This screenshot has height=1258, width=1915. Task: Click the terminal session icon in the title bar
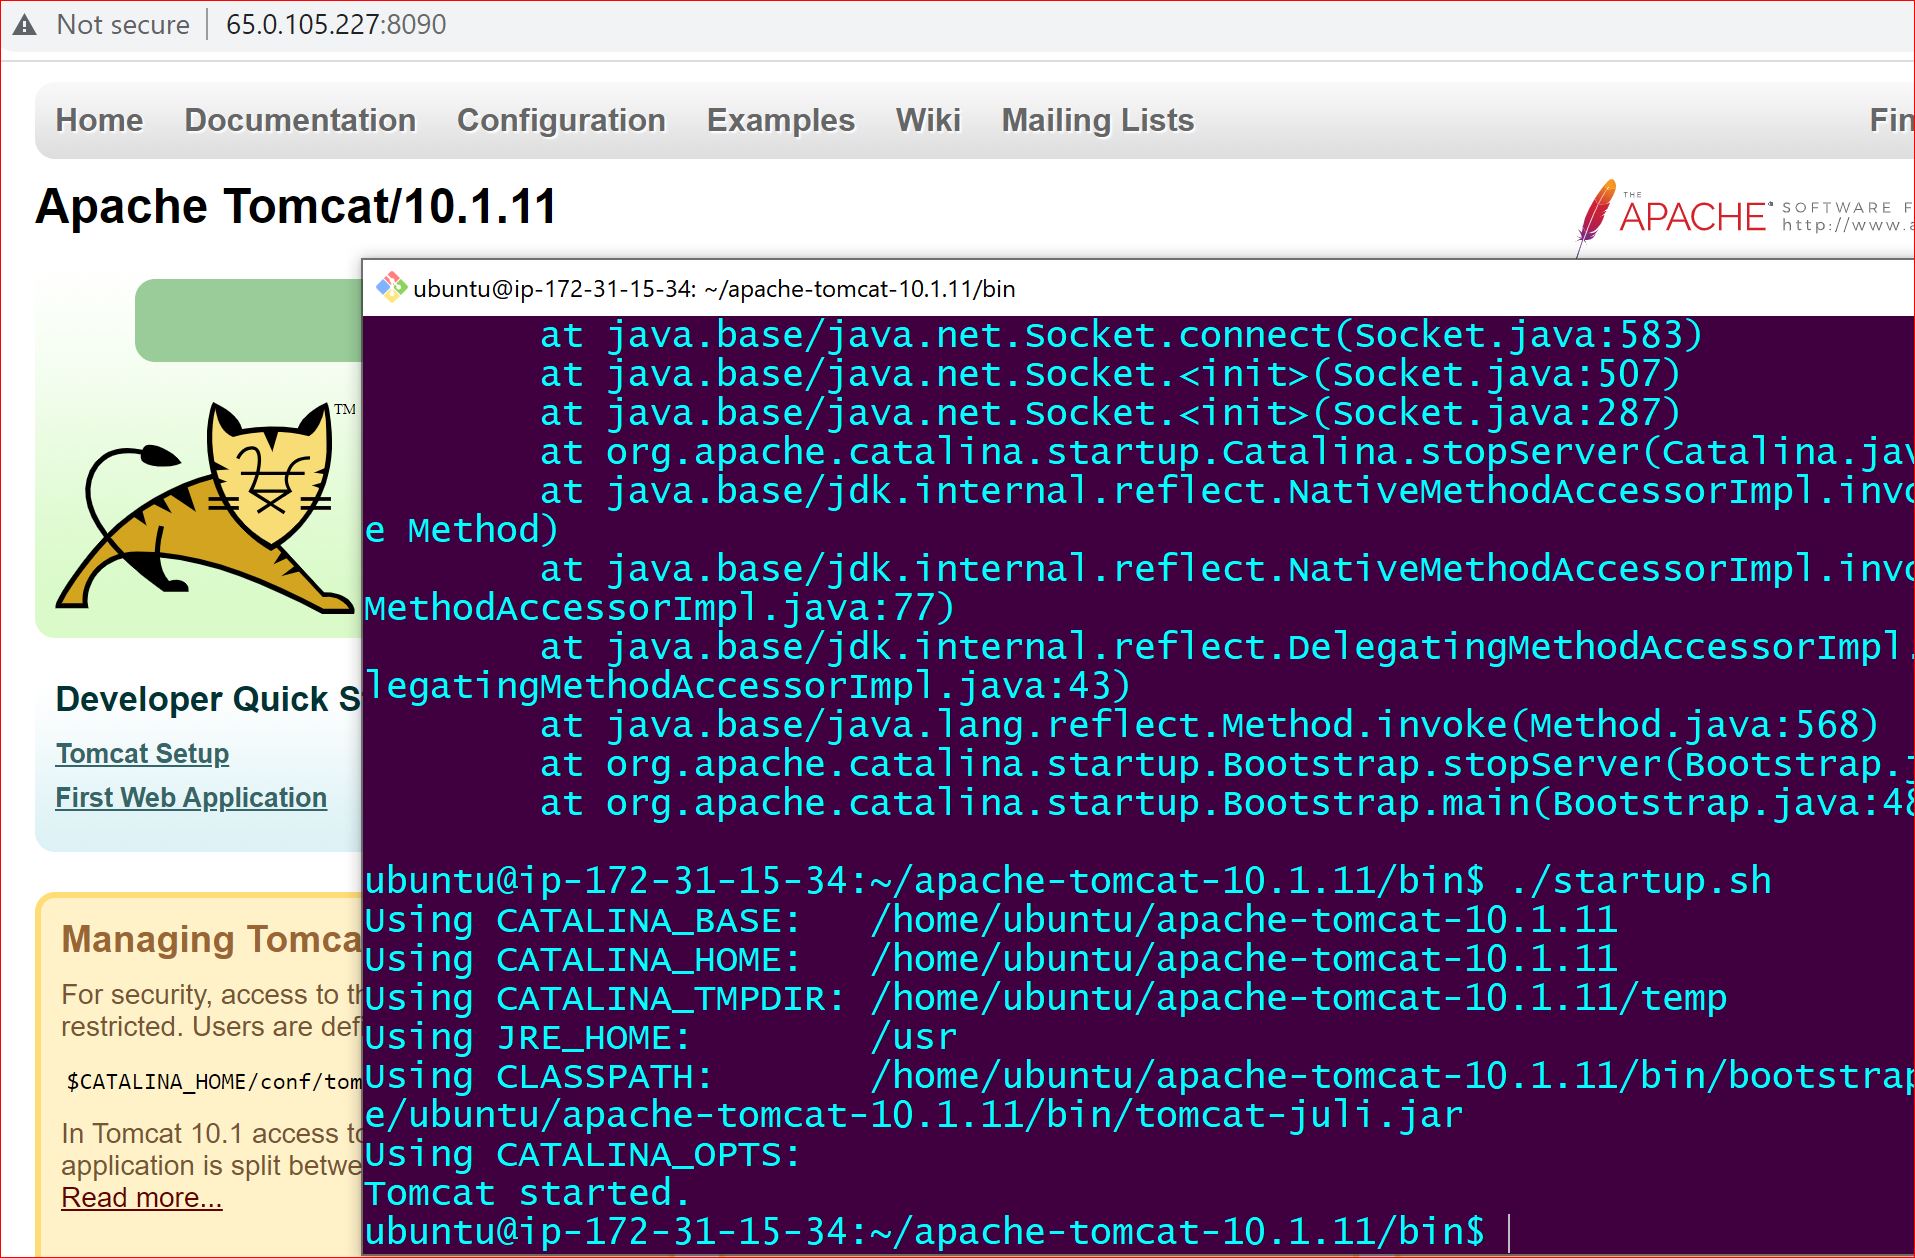coord(390,287)
